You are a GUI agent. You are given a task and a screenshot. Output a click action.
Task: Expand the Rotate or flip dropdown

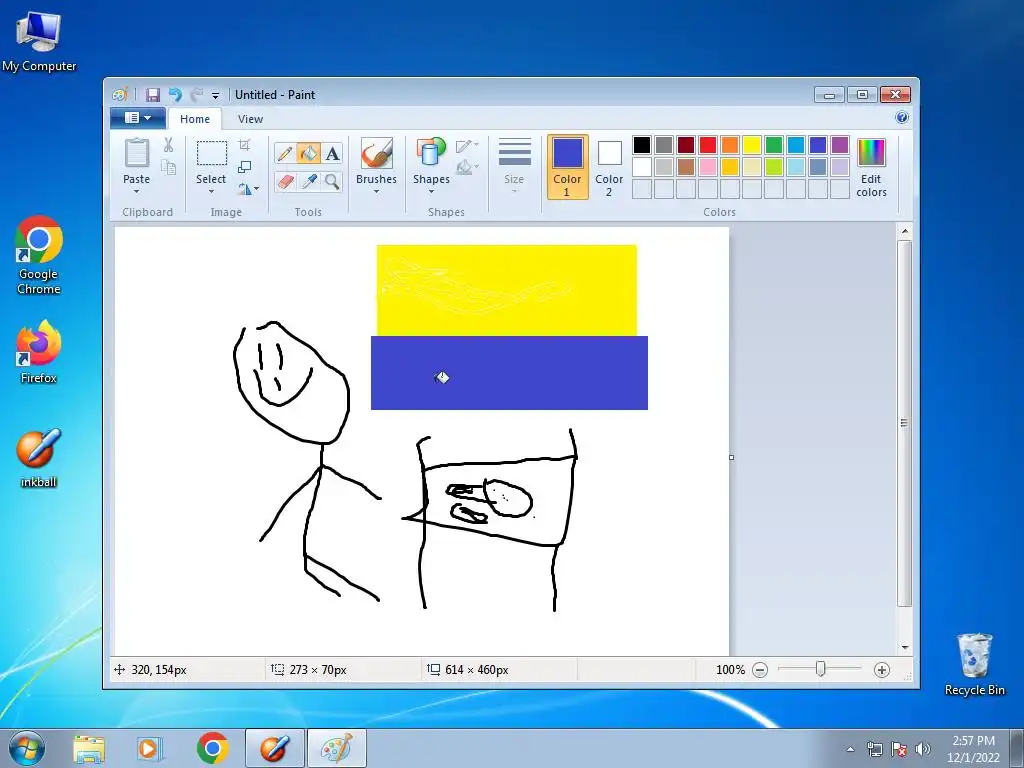coord(248,189)
